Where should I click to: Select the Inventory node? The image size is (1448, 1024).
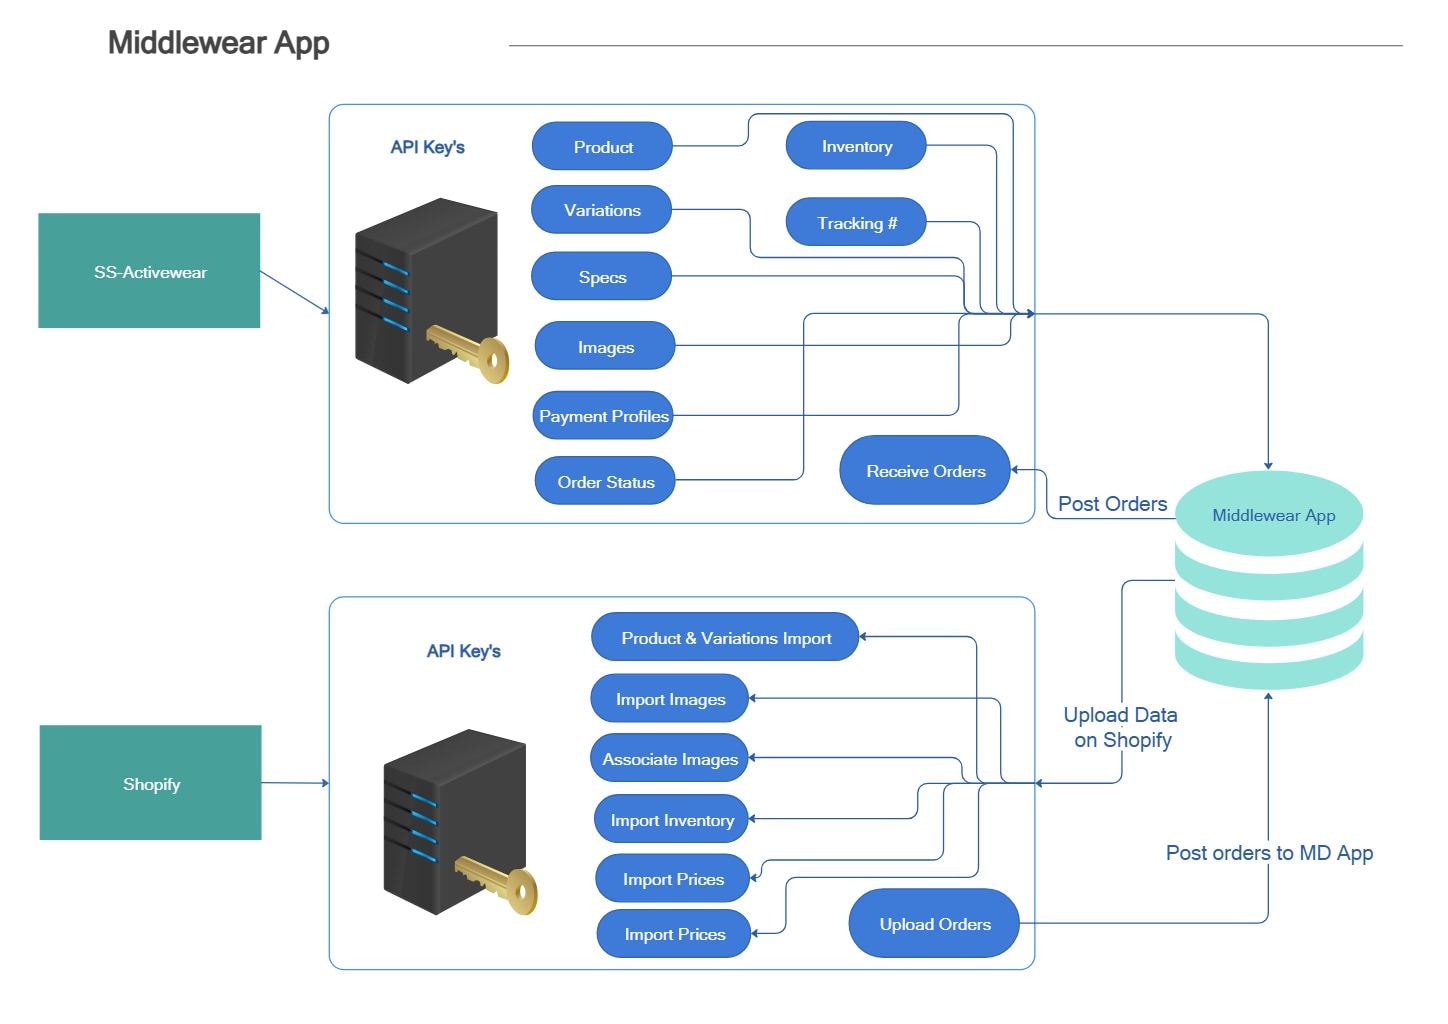[x=856, y=146]
